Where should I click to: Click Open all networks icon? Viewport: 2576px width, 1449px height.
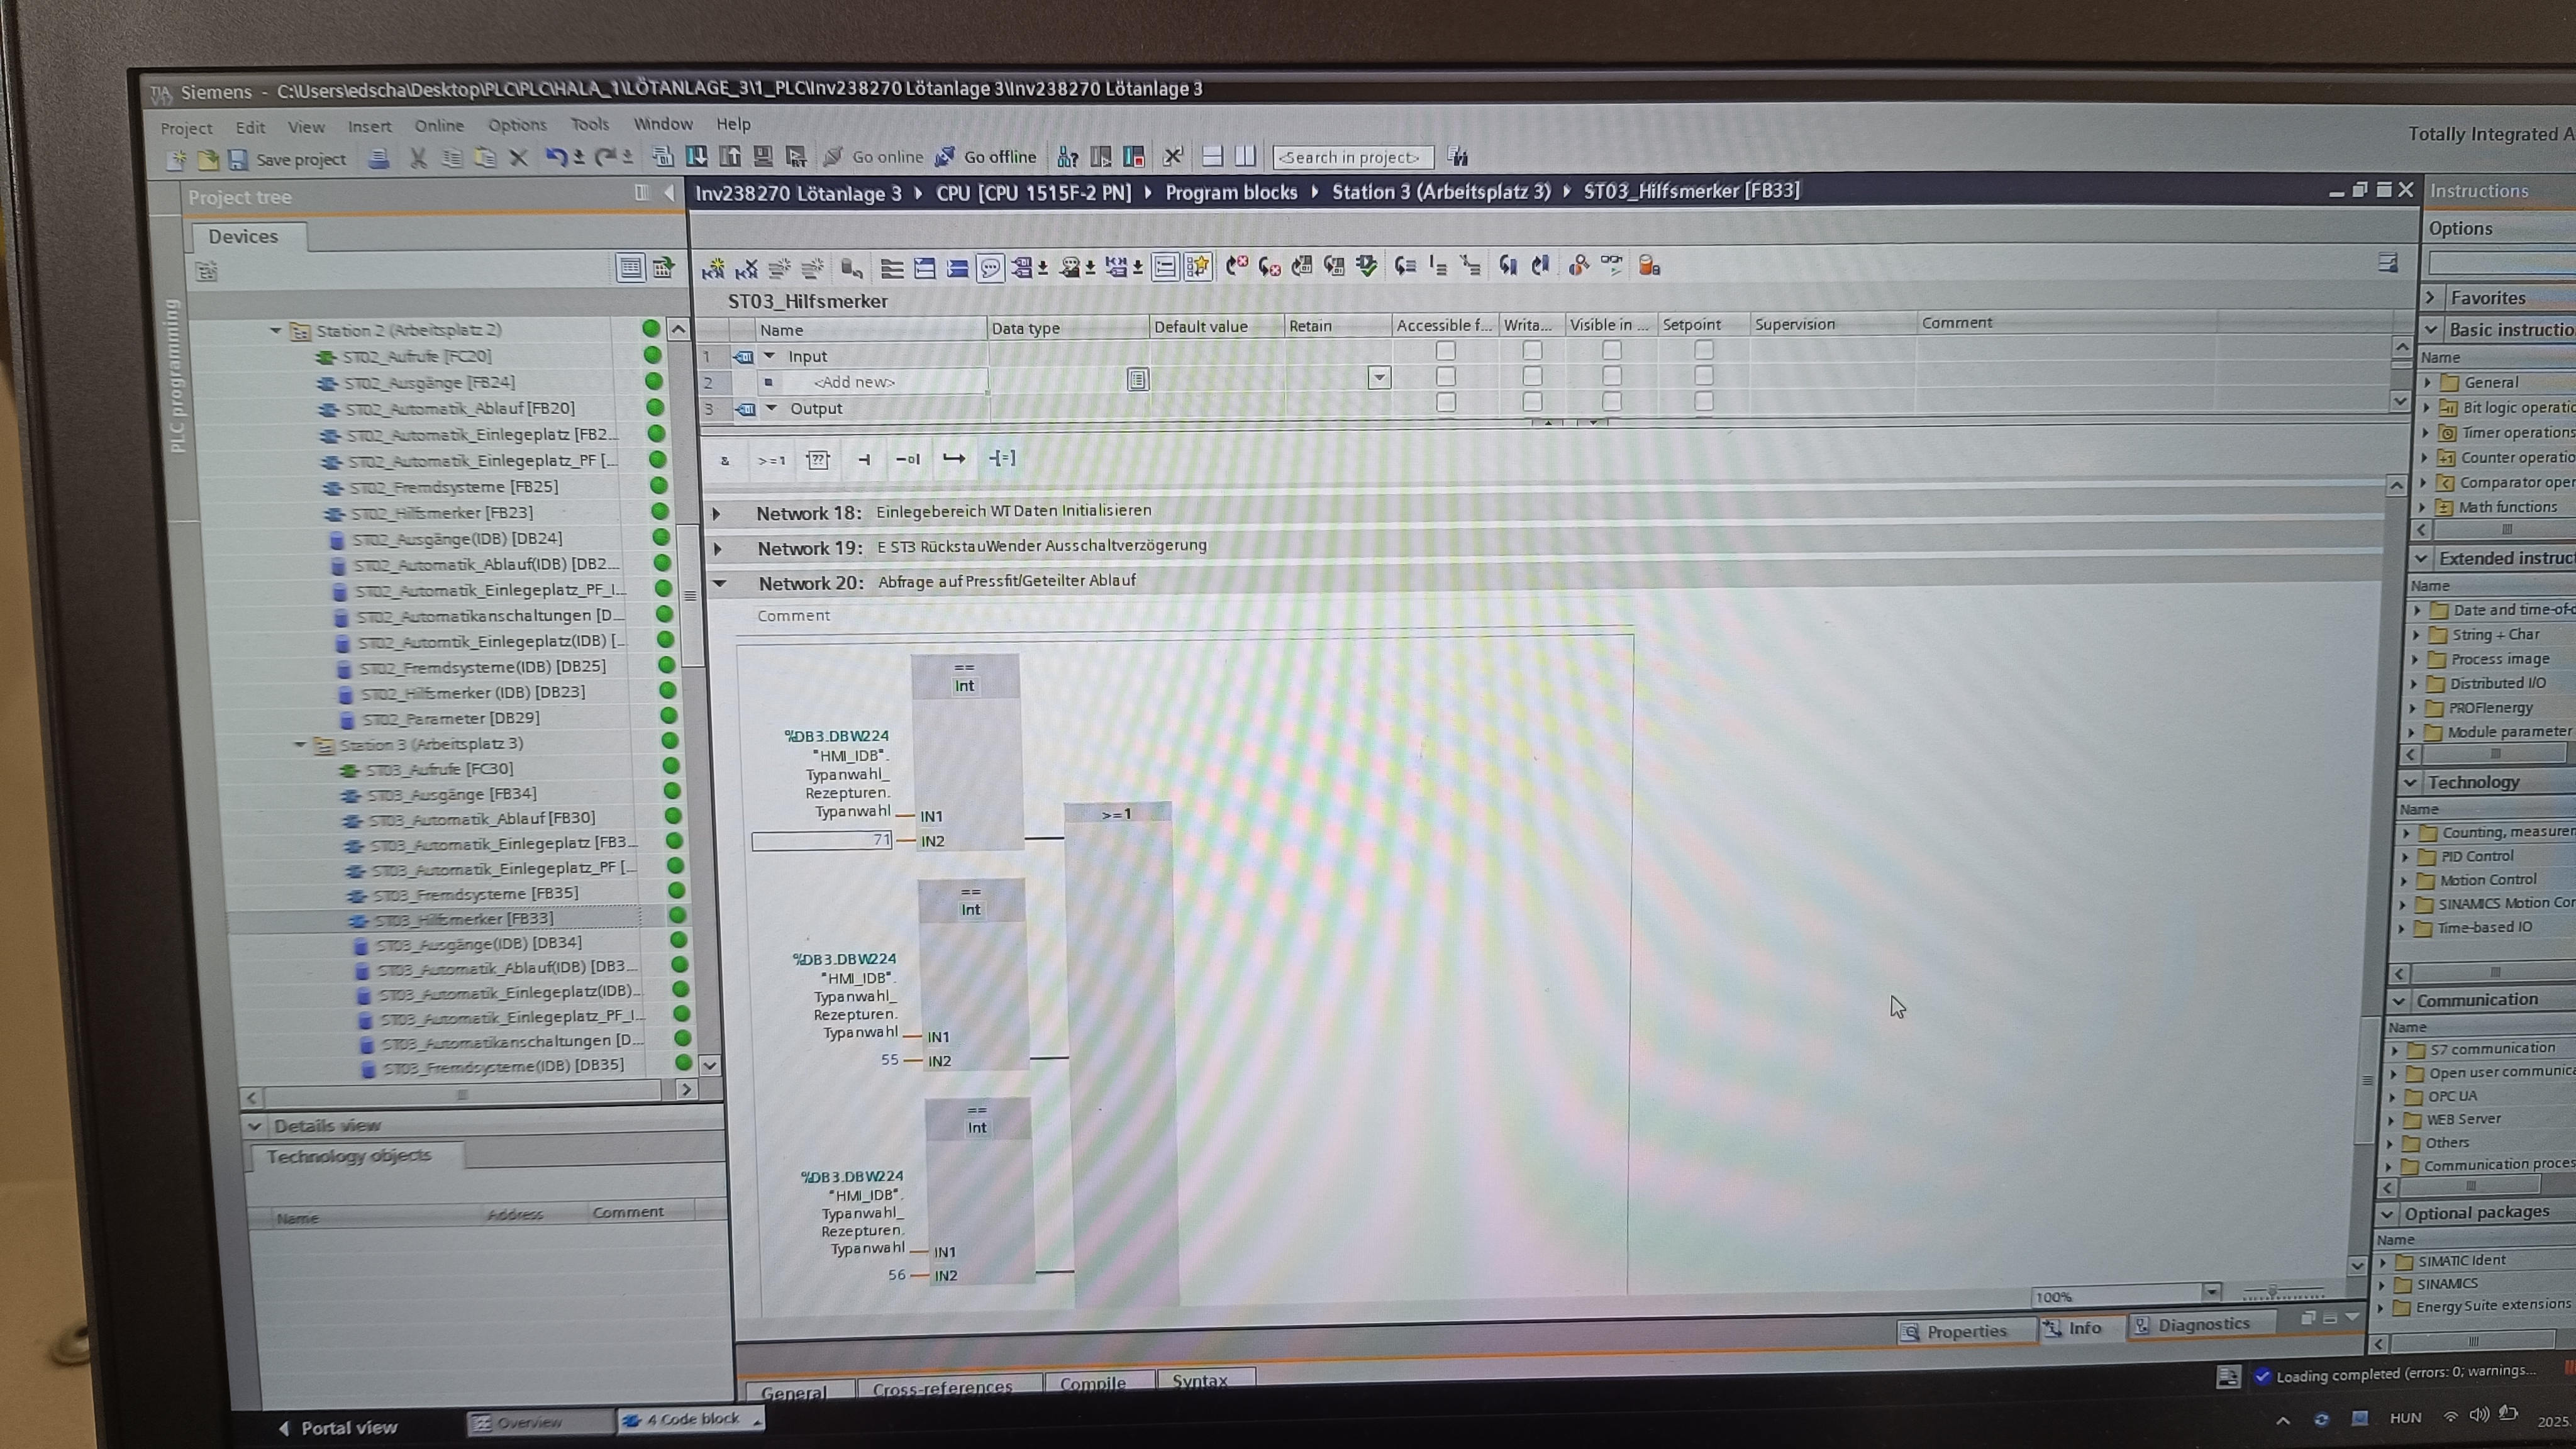pyautogui.click(x=925, y=268)
